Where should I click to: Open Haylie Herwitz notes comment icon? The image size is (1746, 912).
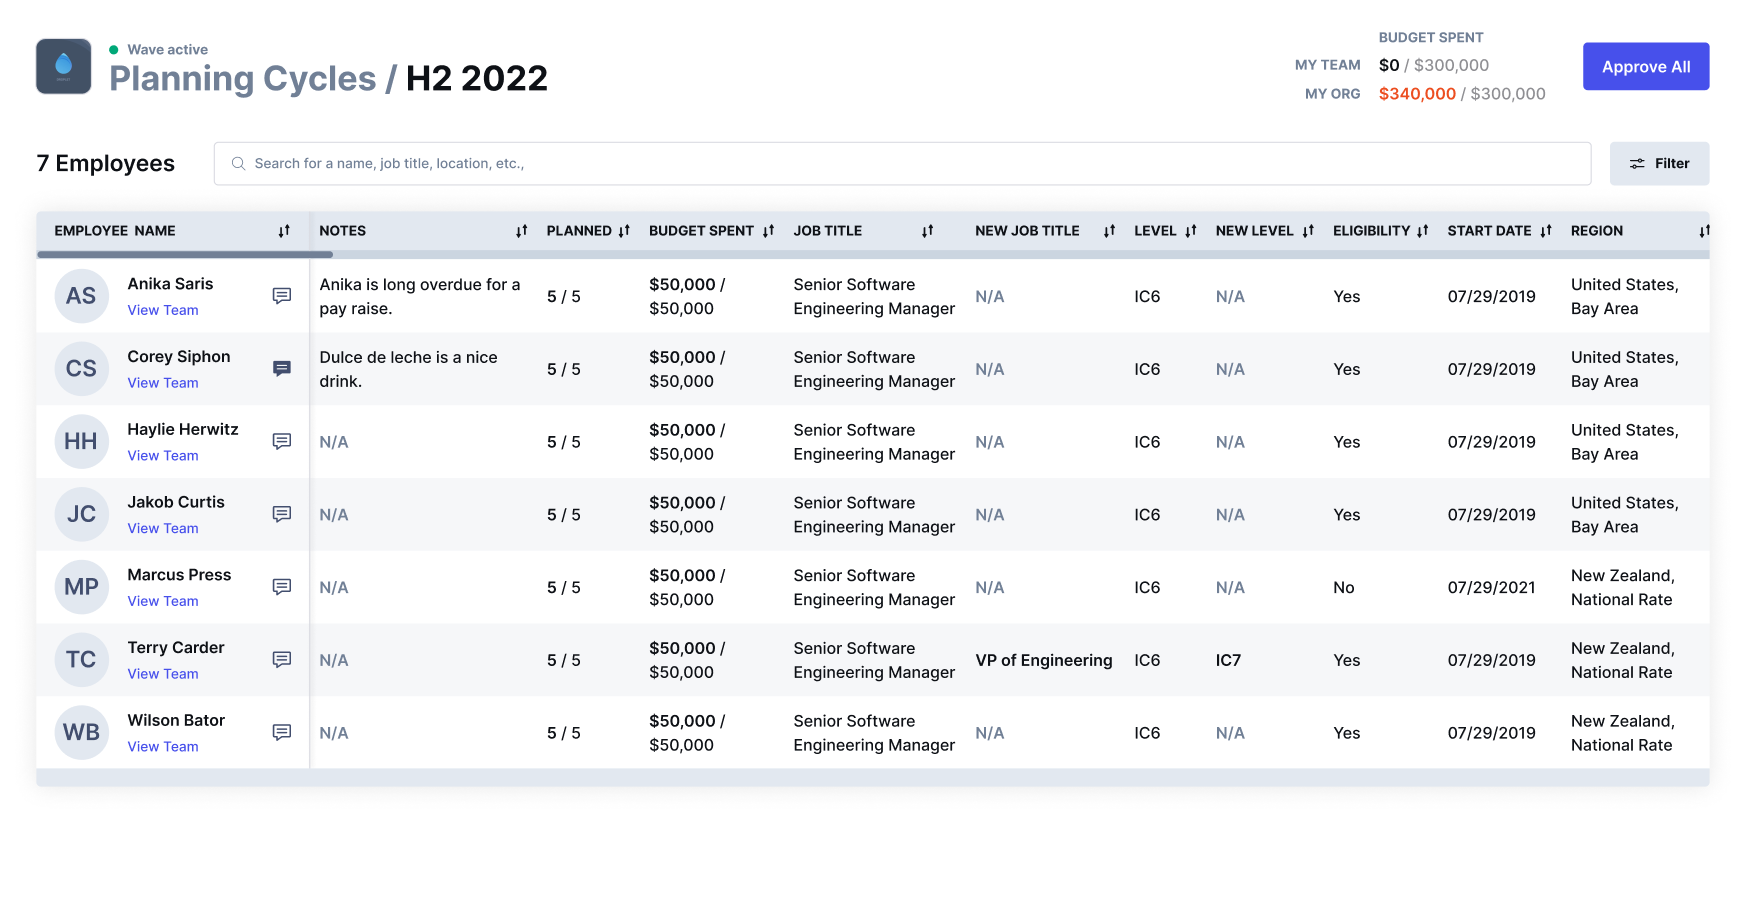click(x=282, y=442)
